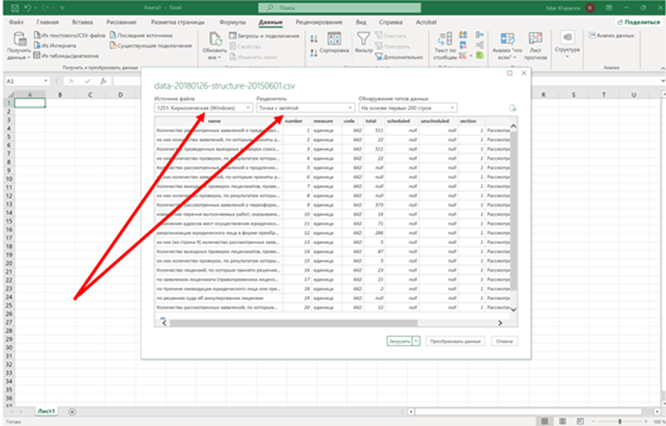Viewport: 666px width, 426px height.
Task: Click preview vertical scrollbar down arrow
Action: point(513,310)
